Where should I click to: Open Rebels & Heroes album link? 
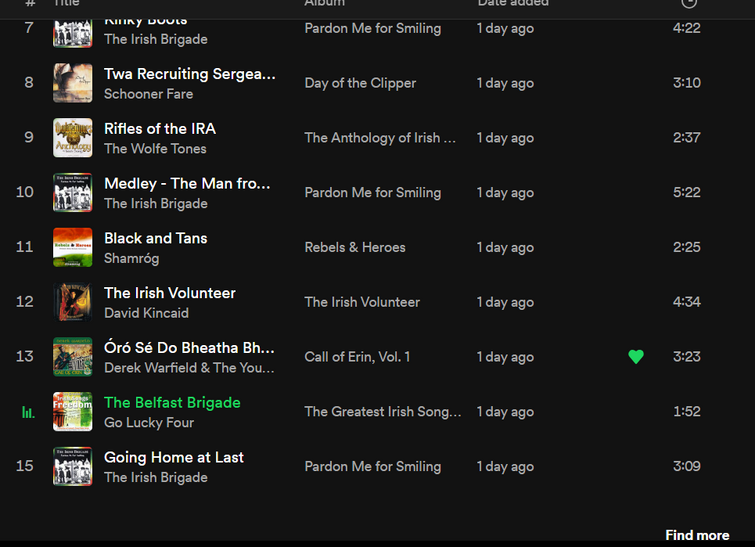pyautogui.click(x=355, y=247)
